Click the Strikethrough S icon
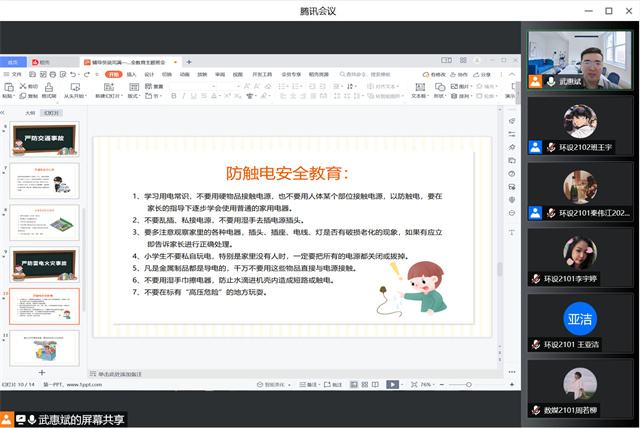The image size is (640, 428). pos(204,96)
